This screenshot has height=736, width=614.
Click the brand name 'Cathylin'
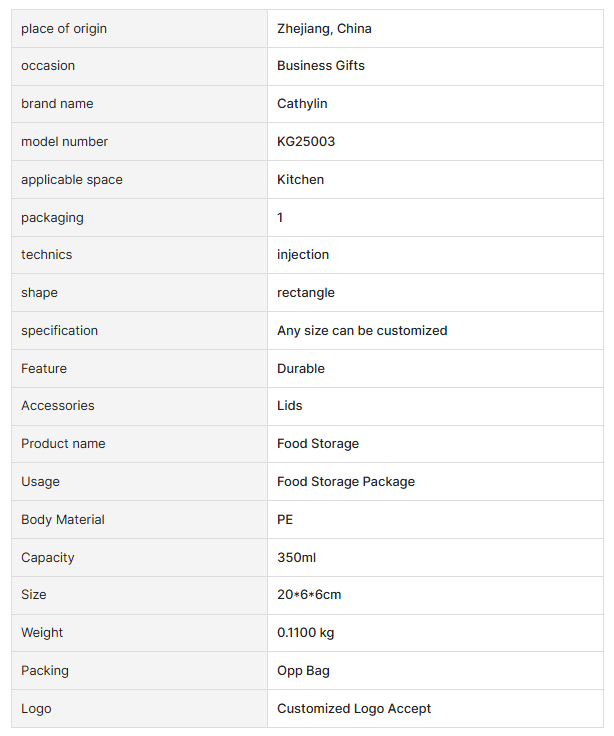(302, 104)
